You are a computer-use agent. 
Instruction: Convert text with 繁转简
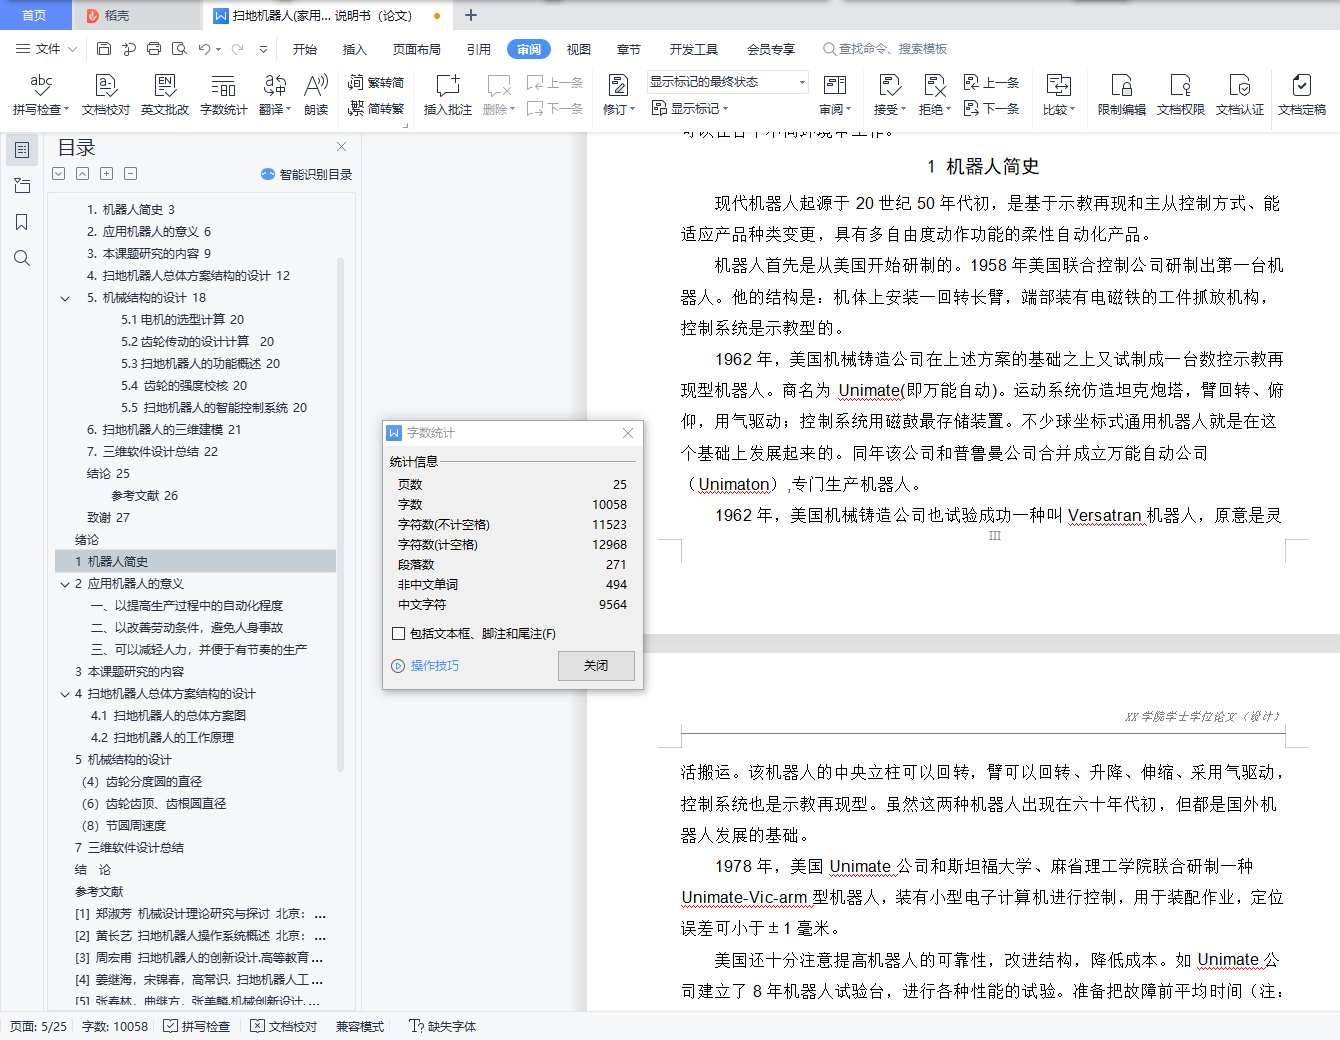[376, 83]
